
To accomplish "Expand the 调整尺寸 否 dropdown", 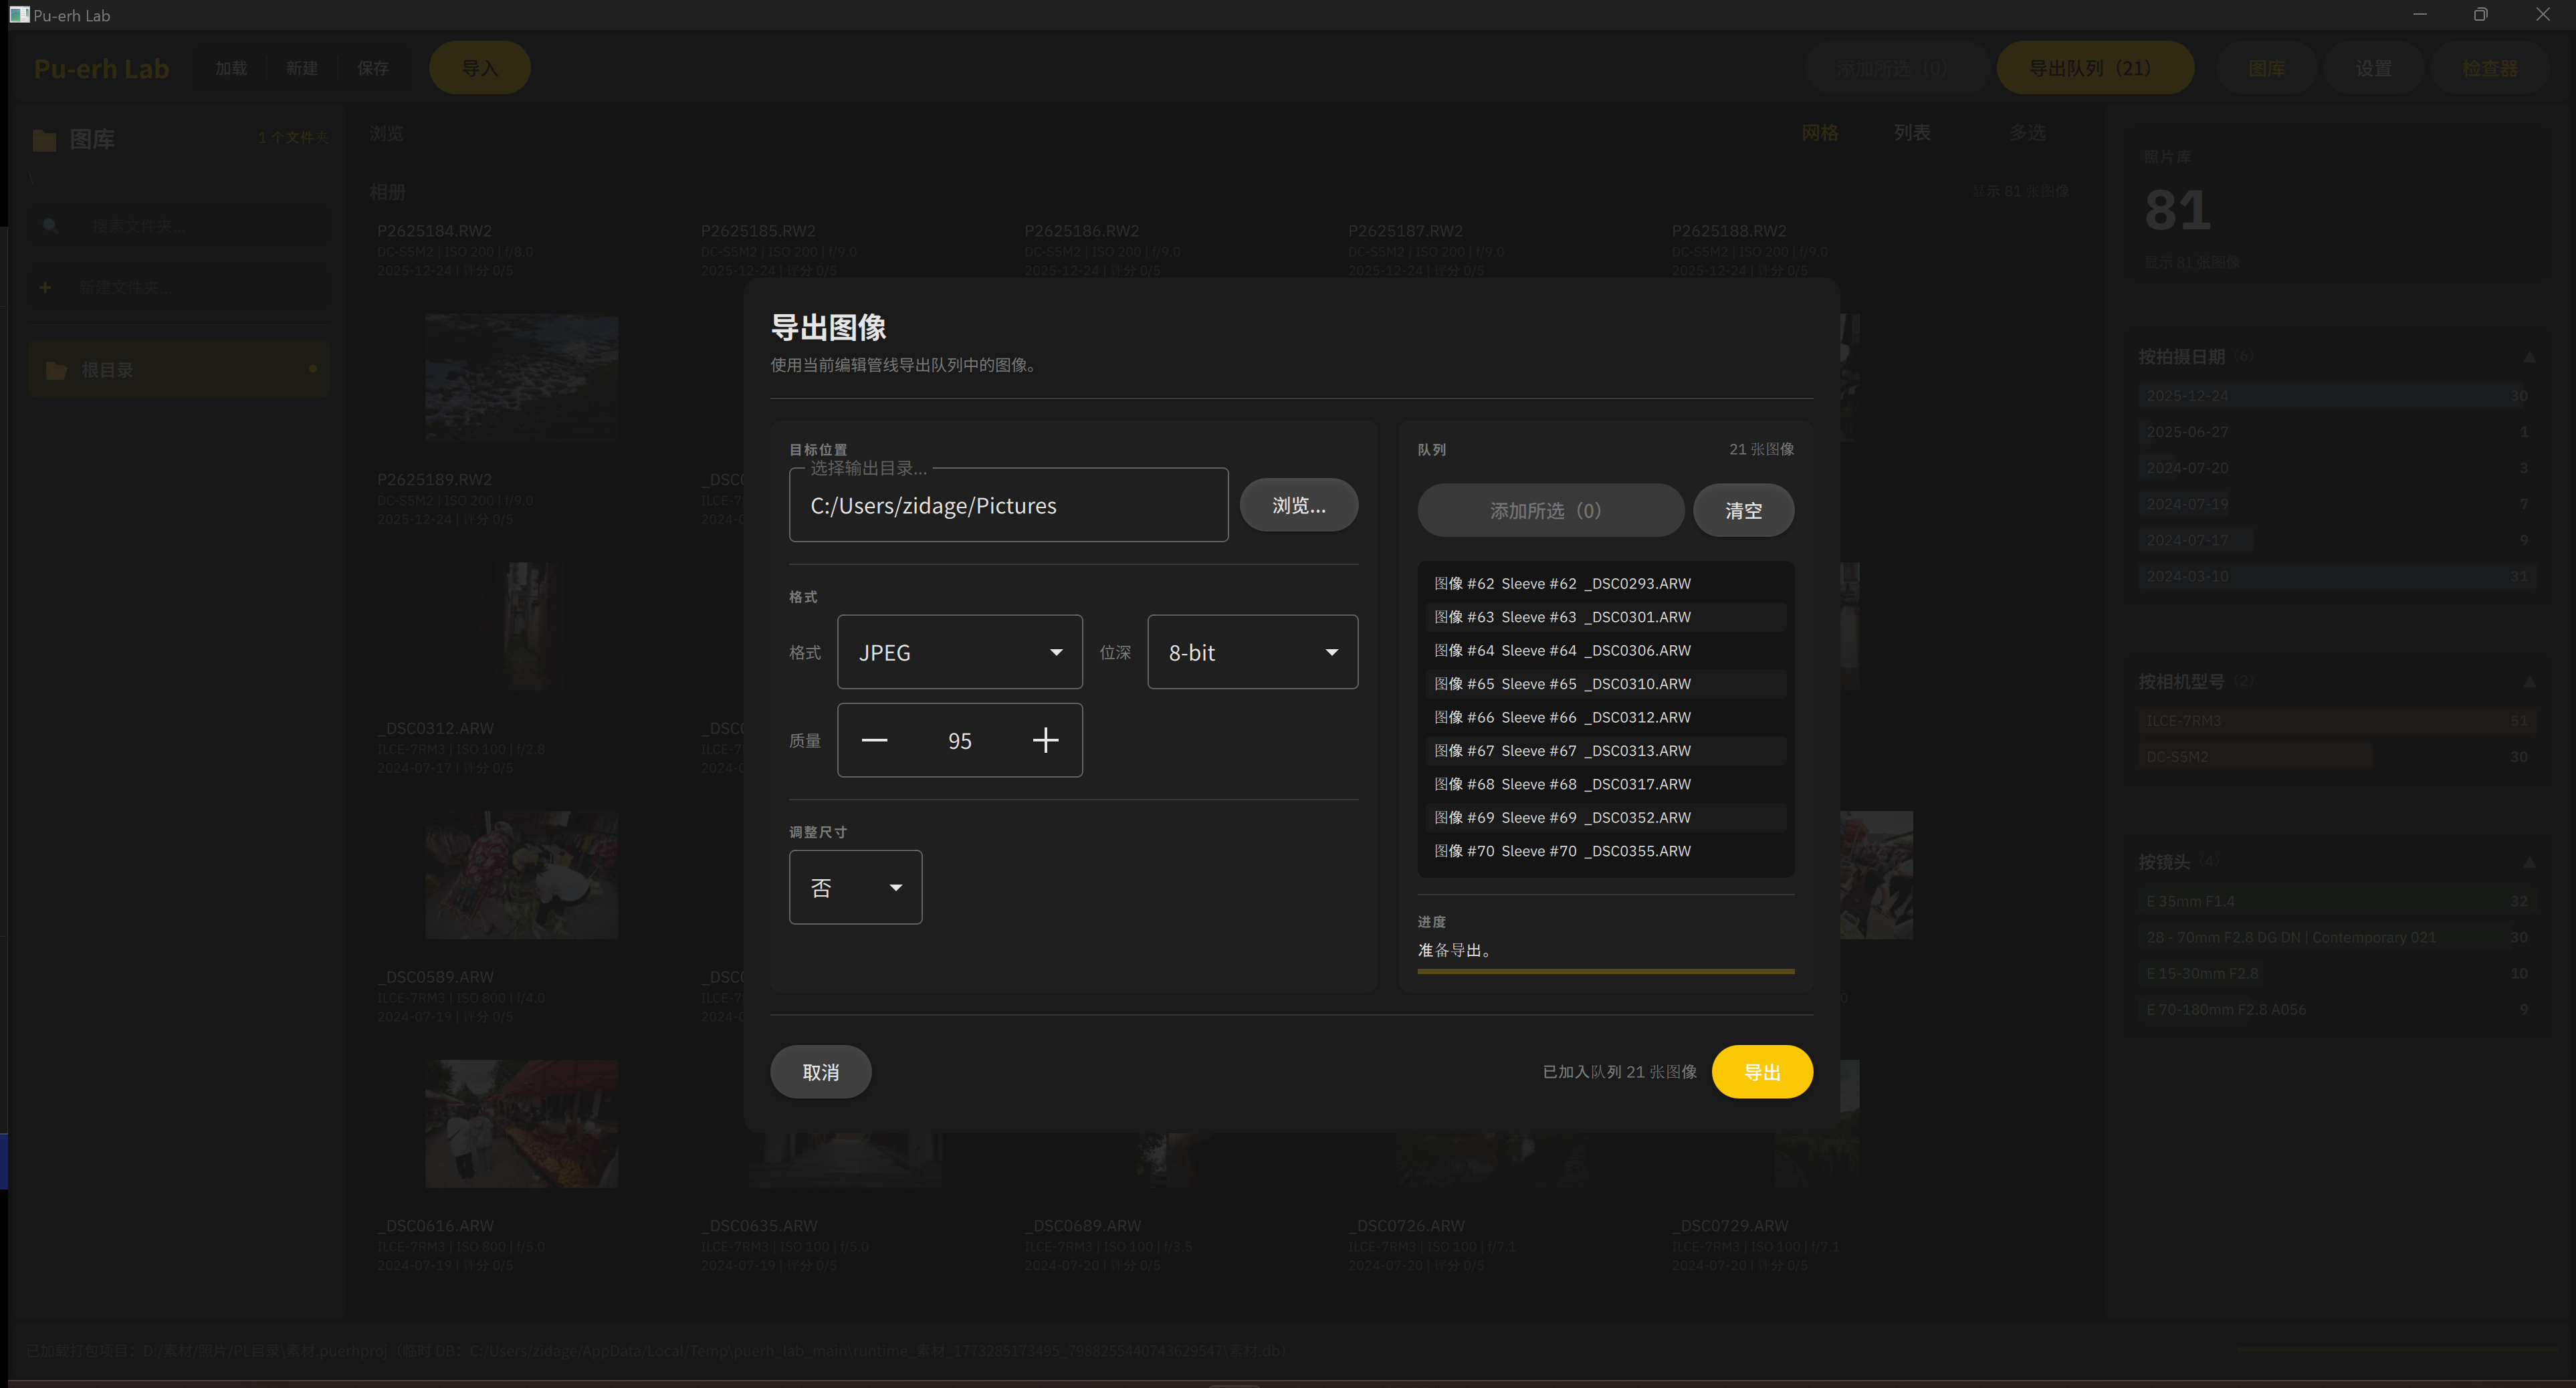I will [x=855, y=887].
